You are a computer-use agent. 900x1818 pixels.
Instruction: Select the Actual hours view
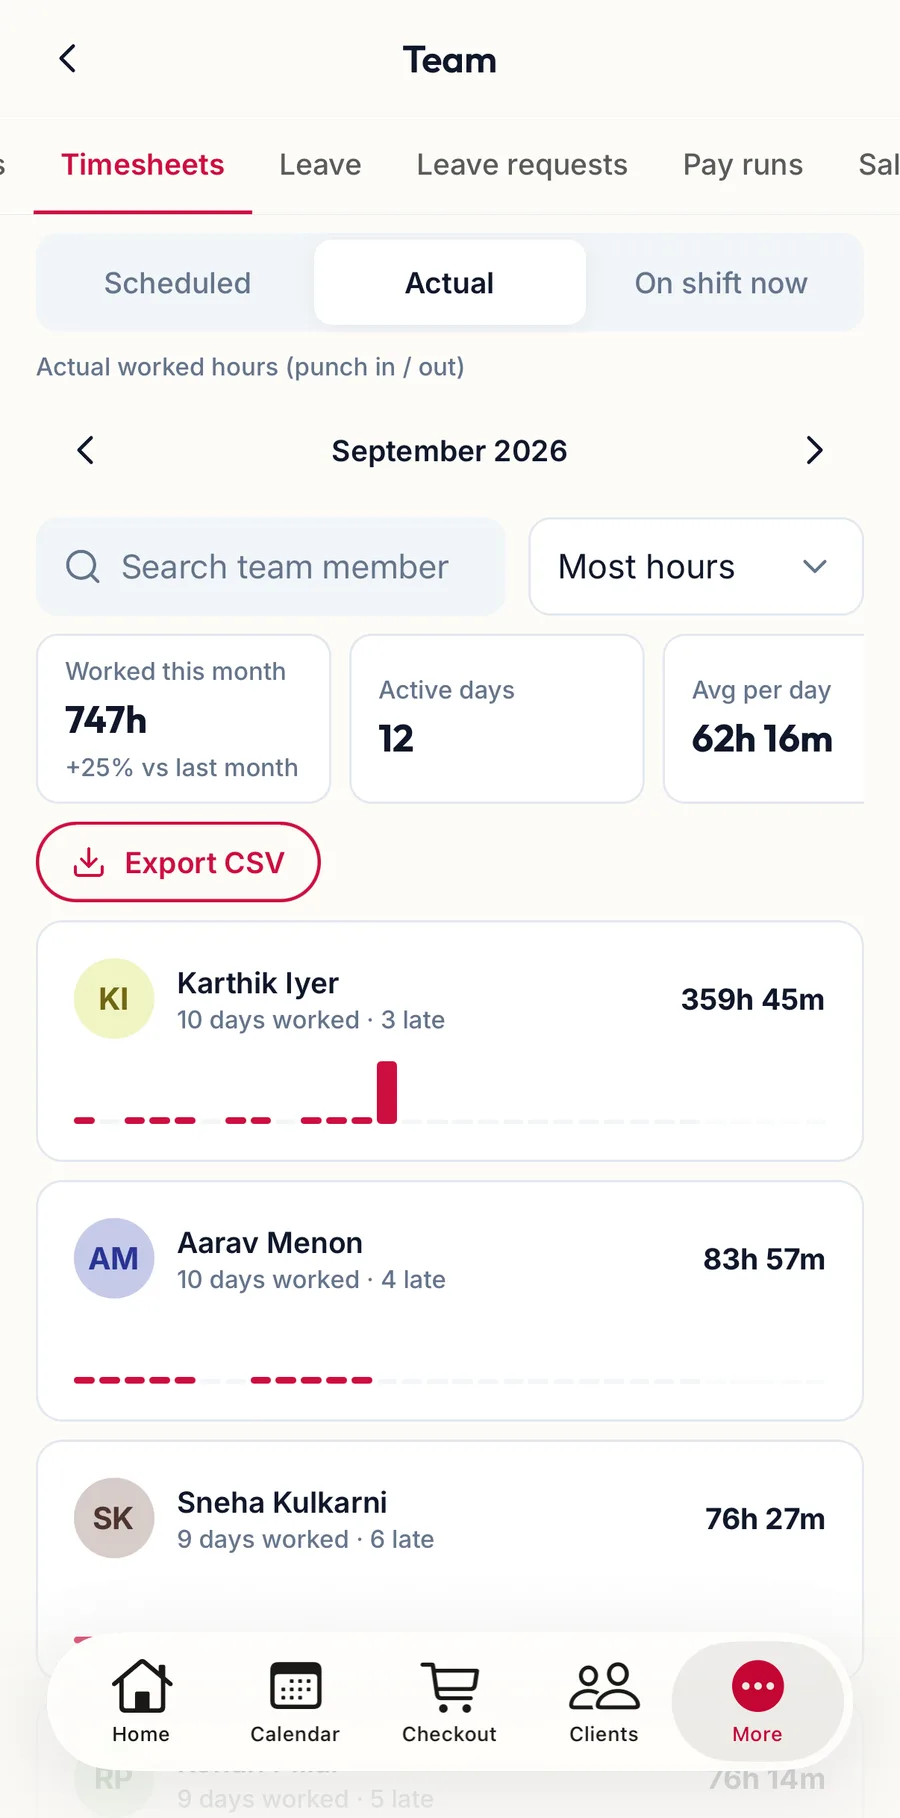click(450, 283)
